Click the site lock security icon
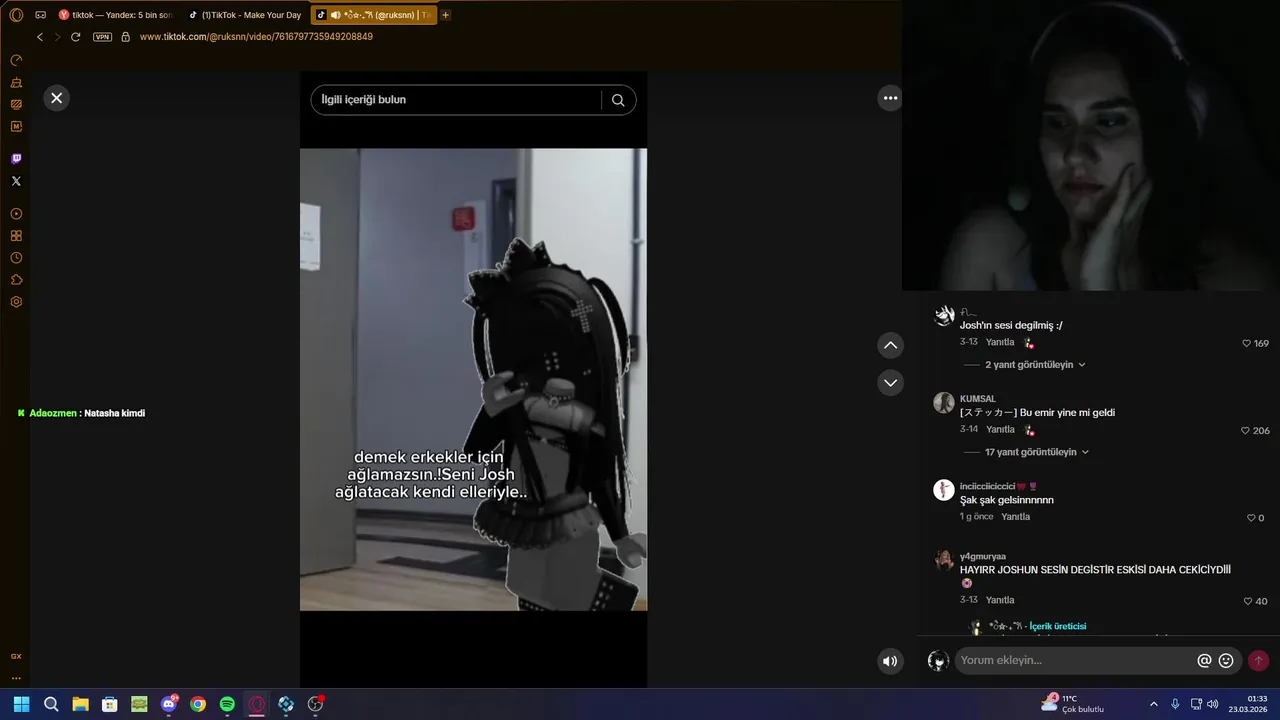The image size is (1280, 720). point(125,37)
